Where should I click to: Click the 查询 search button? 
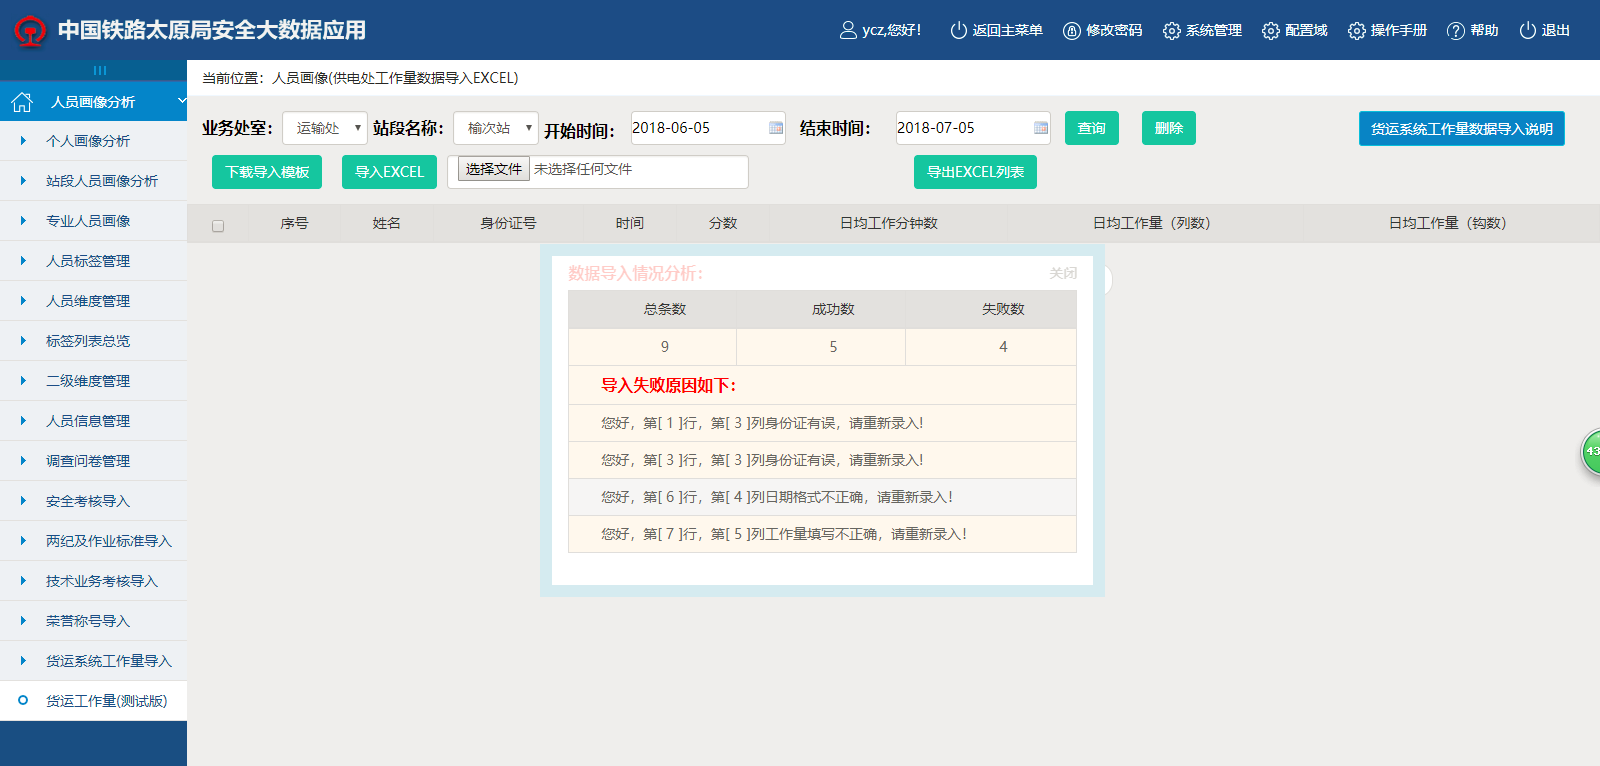click(x=1092, y=128)
